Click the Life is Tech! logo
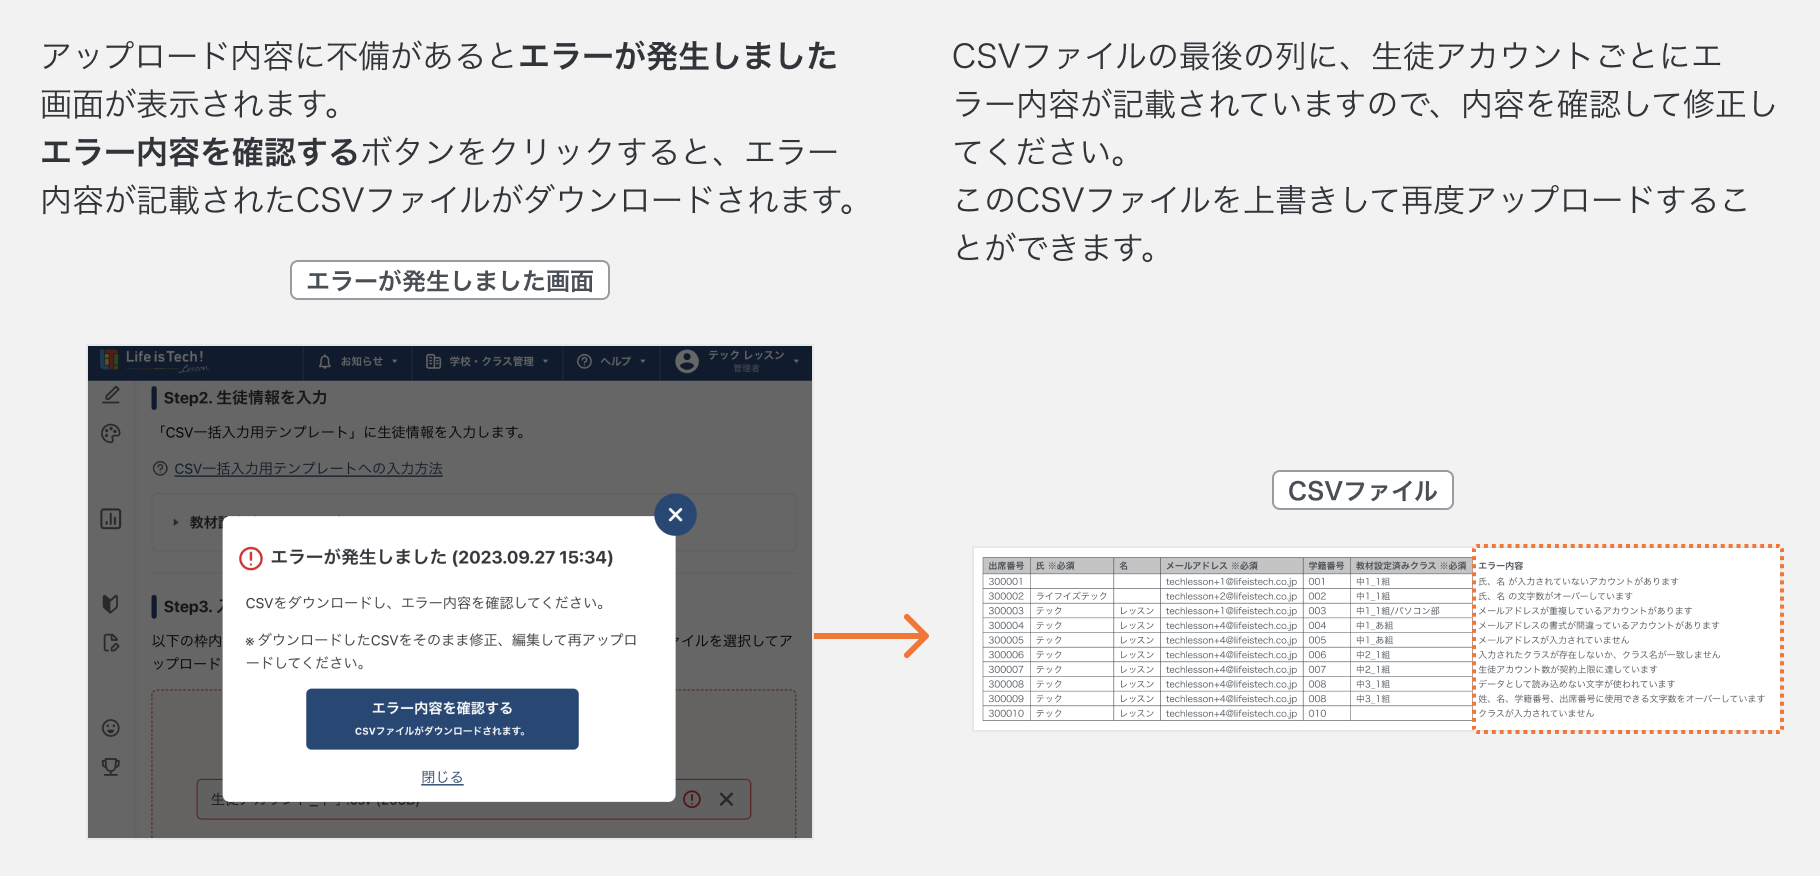Image resolution: width=1820 pixels, height=876 pixels. (155, 360)
